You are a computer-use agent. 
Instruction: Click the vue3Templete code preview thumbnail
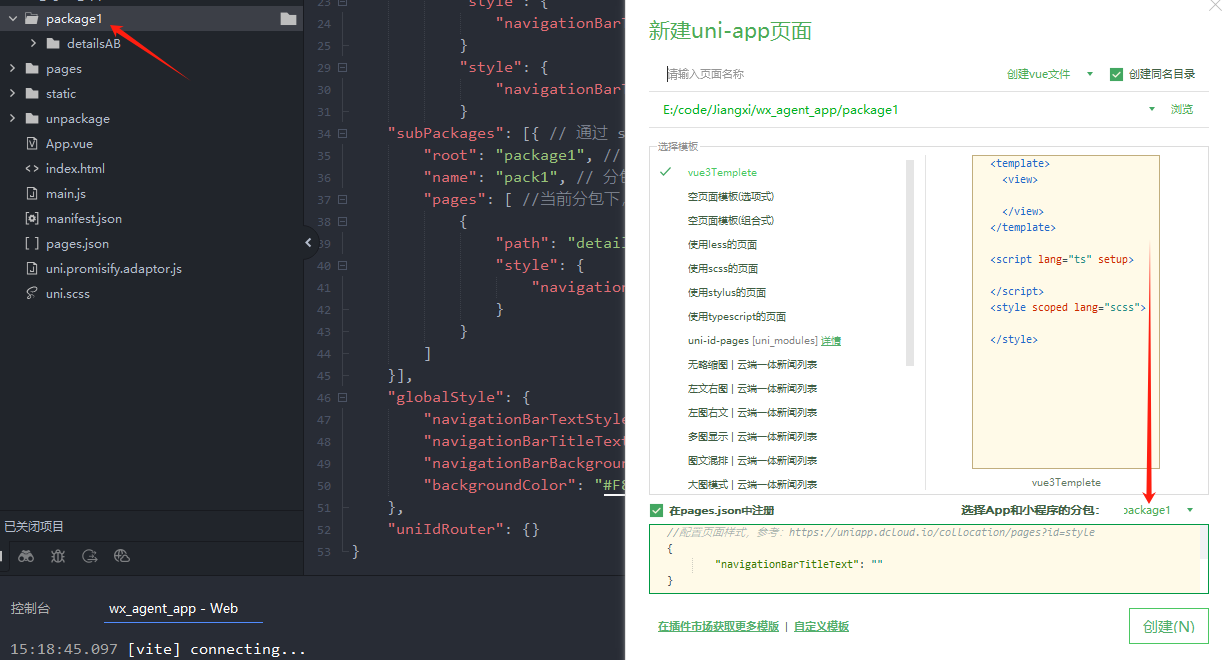tap(1065, 312)
